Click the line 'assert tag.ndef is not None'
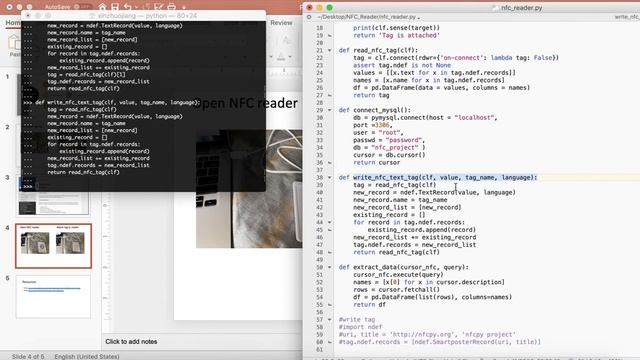 pyautogui.click(x=402, y=65)
